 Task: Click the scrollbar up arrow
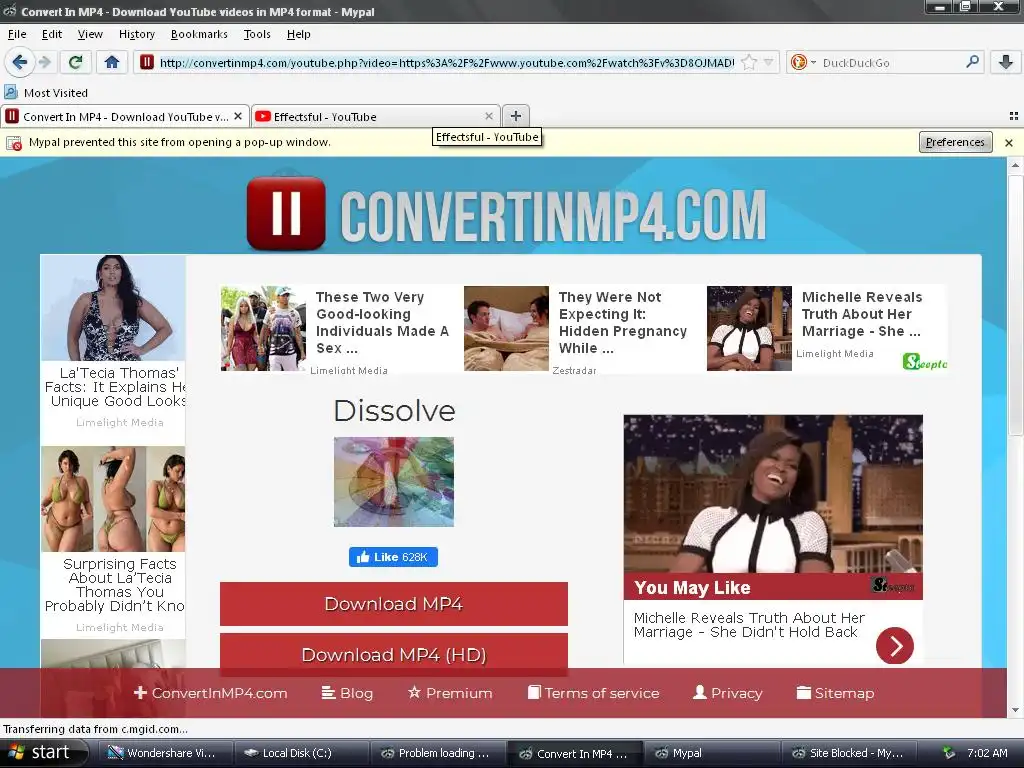[1015, 165]
